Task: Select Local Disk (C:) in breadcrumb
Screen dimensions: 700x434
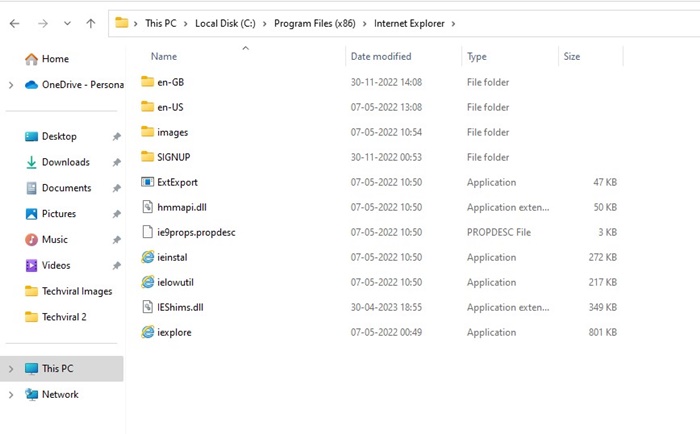Action: [x=225, y=23]
